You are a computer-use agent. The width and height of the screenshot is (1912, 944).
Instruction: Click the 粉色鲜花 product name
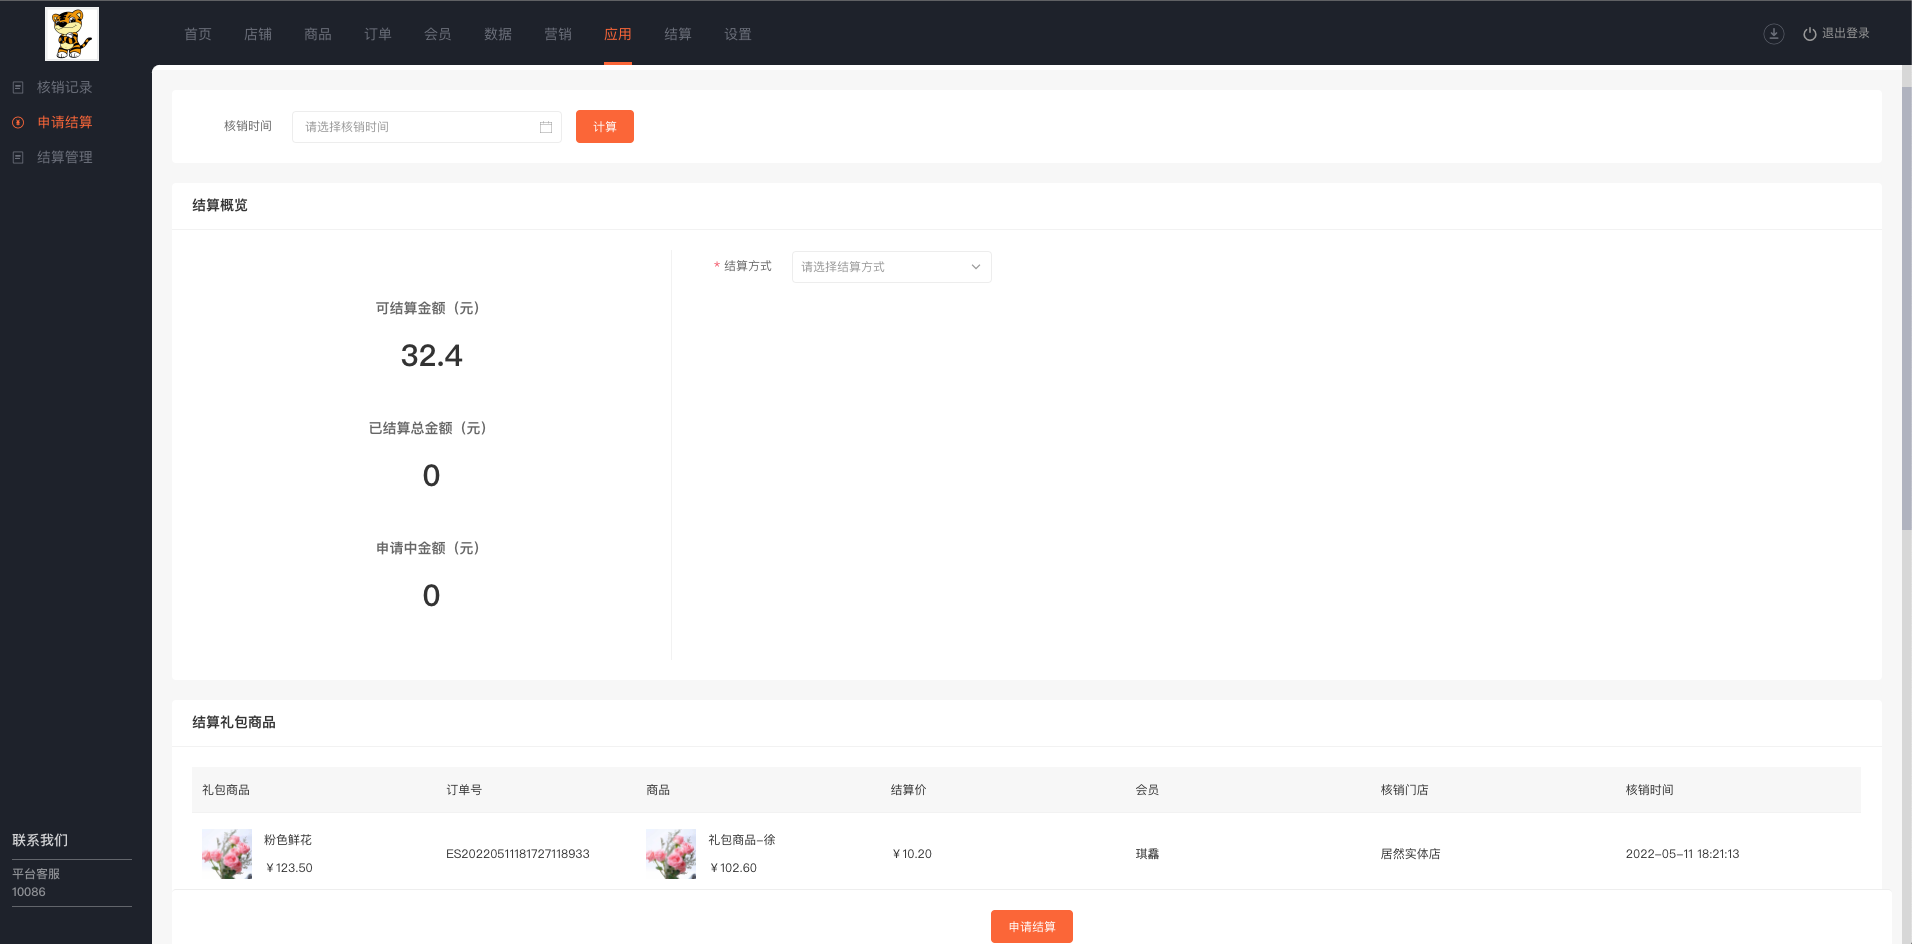(x=288, y=840)
